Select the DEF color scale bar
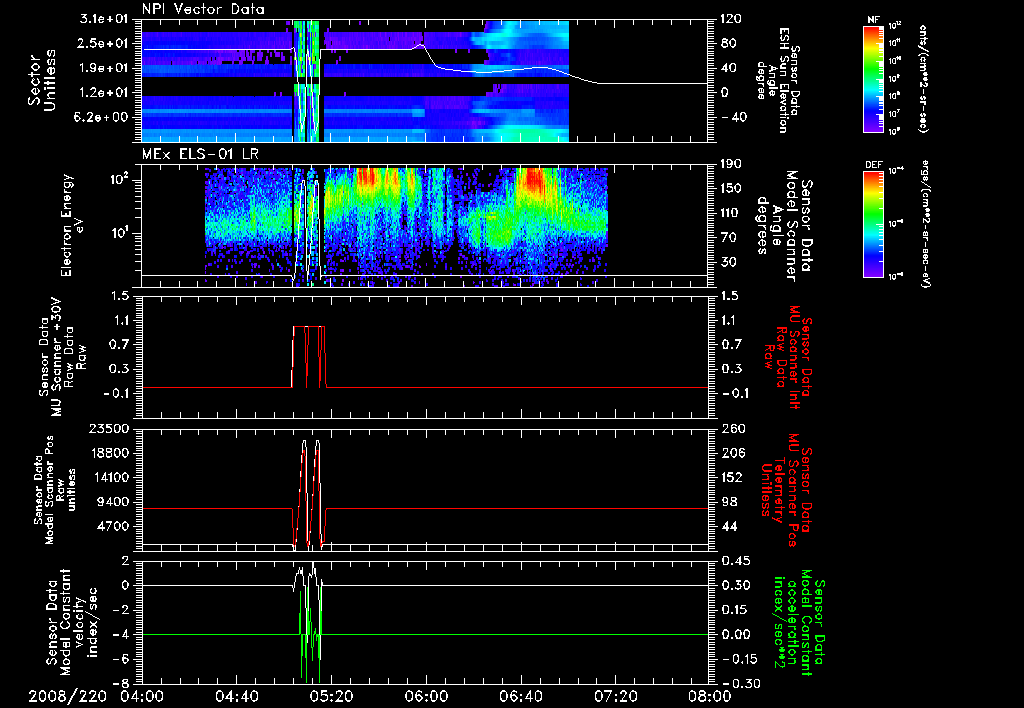Viewport: 1024px width, 708px height. [873, 224]
